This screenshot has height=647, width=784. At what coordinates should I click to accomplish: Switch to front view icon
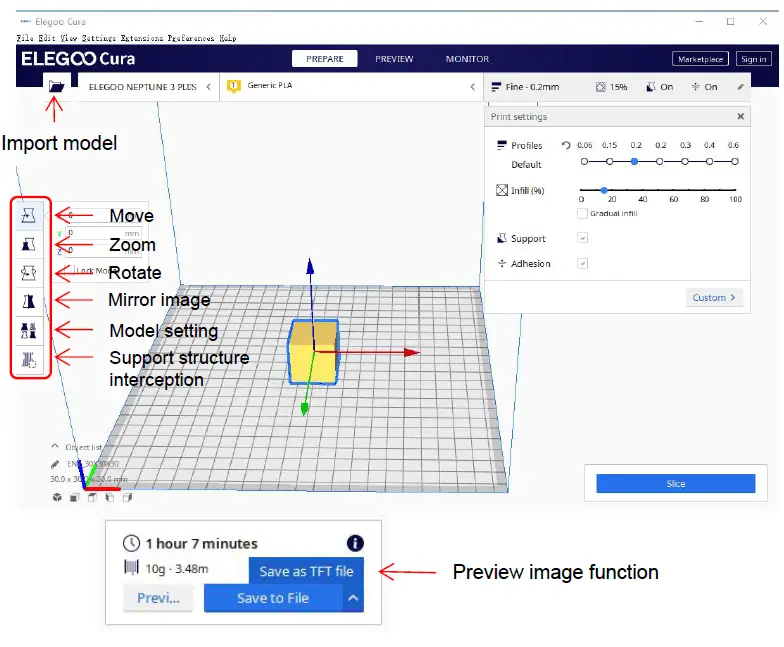[74, 497]
